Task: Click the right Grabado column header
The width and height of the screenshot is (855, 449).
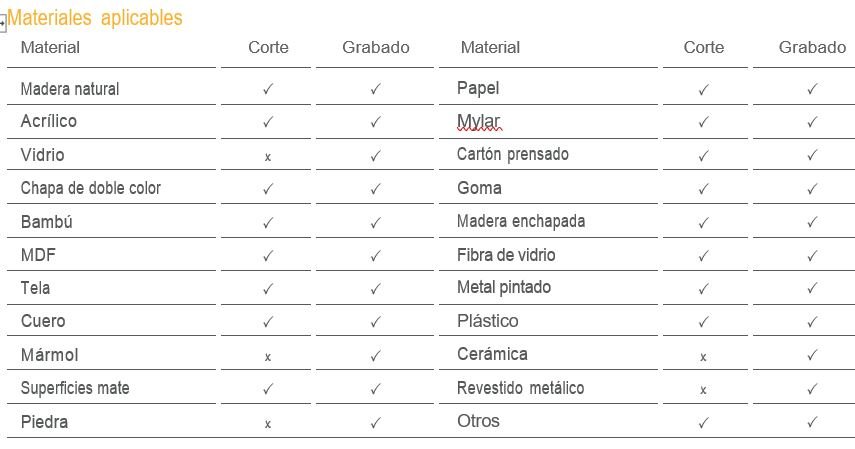Action: pos(812,47)
